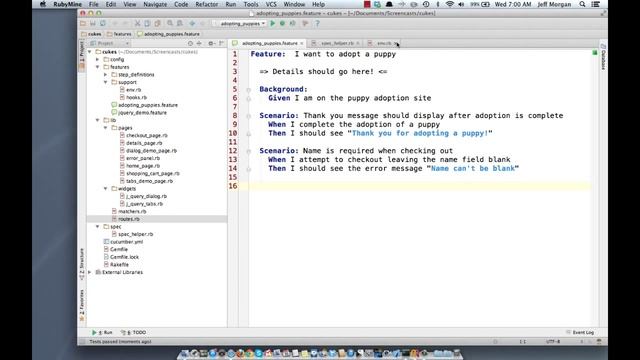Switch to the spec_helper.rb editor tab

click(x=337, y=43)
